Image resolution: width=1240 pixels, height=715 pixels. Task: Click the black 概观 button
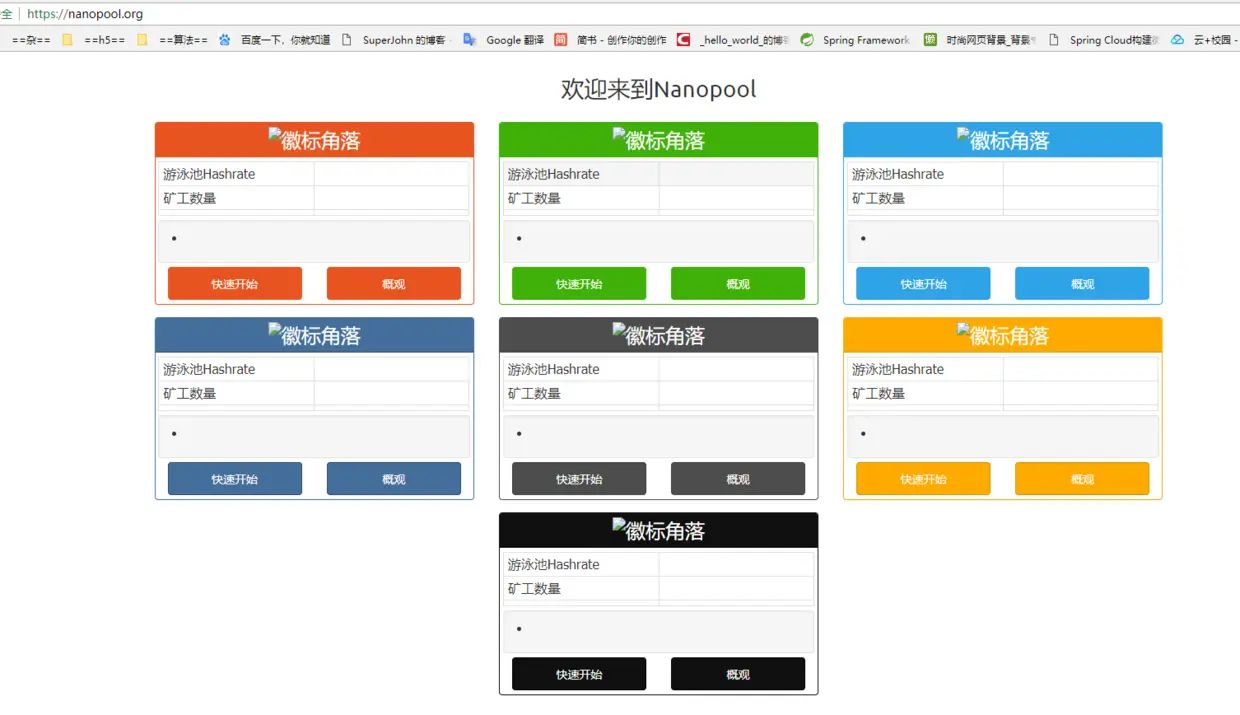[738, 674]
